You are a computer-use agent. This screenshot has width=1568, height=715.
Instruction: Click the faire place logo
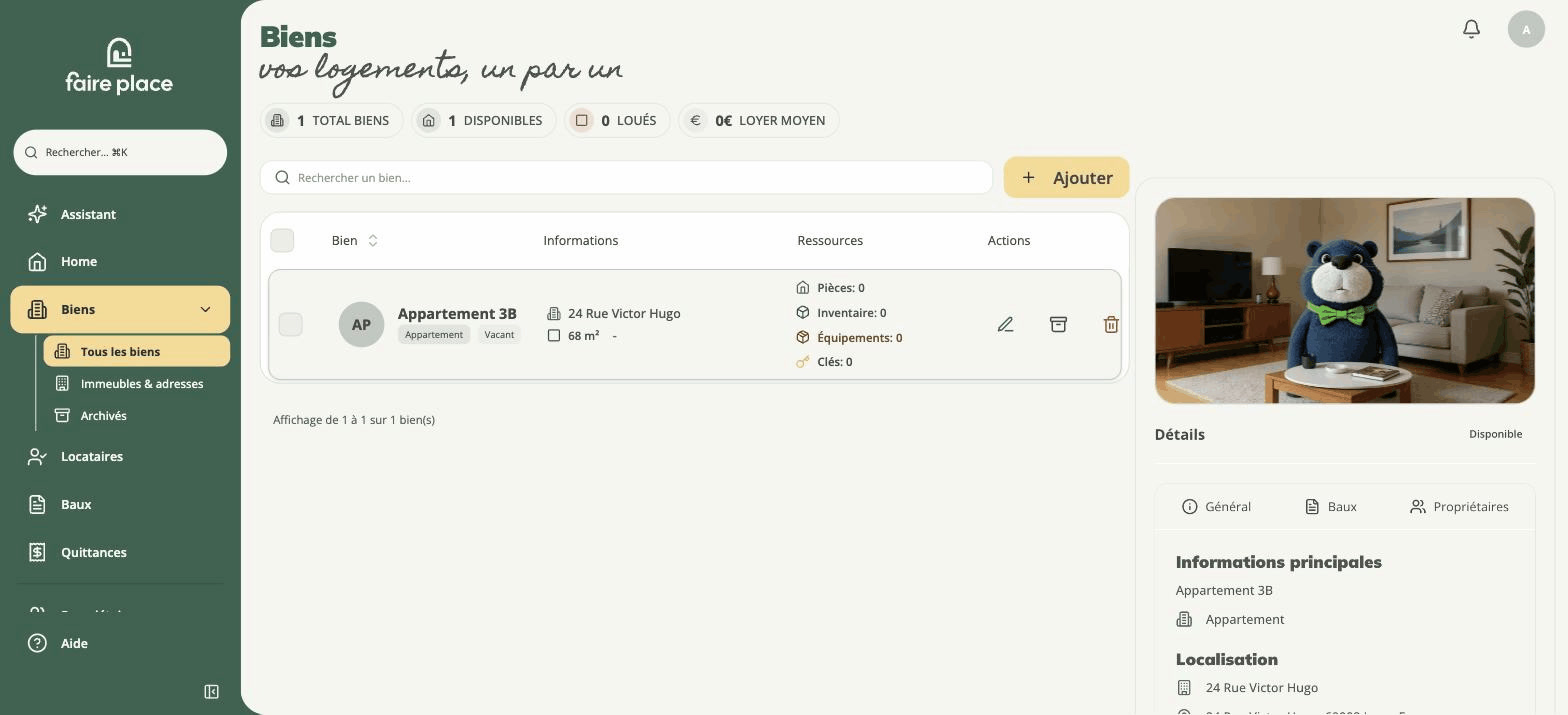(119, 66)
